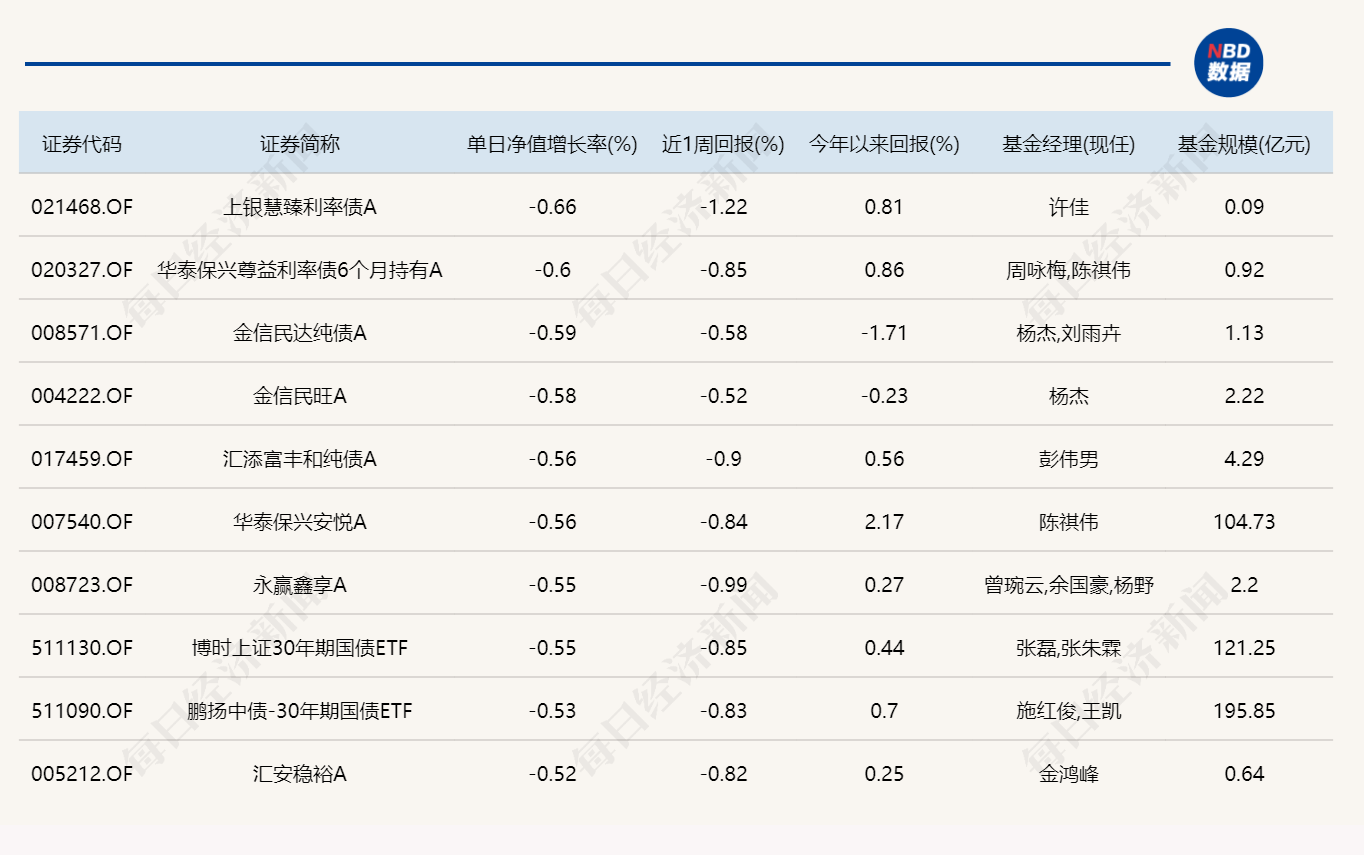
Task: Select fund code 007540.OF
Action: (x=82, y=522)
